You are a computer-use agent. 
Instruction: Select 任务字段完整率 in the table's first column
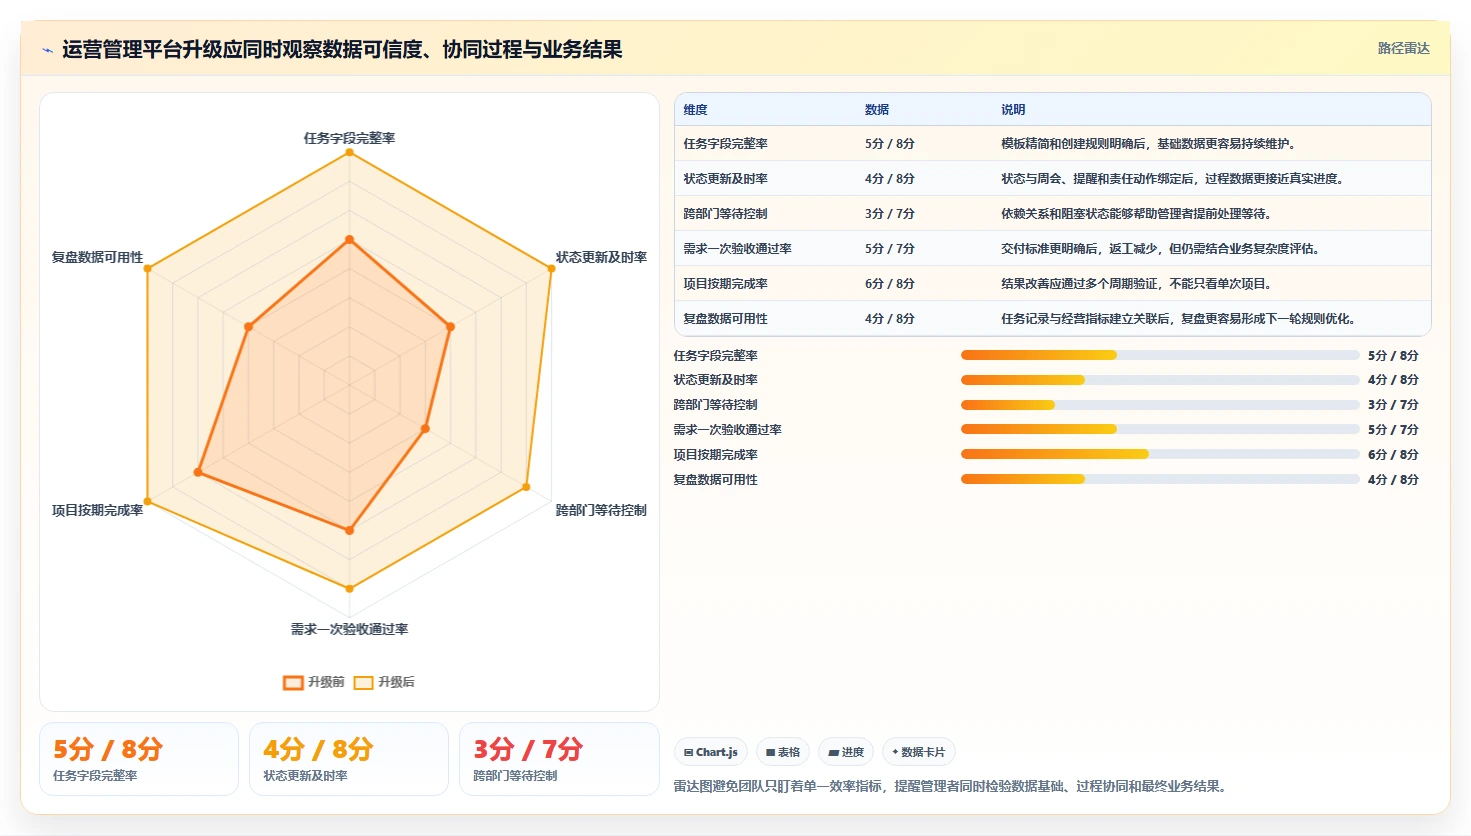[726, 144]
